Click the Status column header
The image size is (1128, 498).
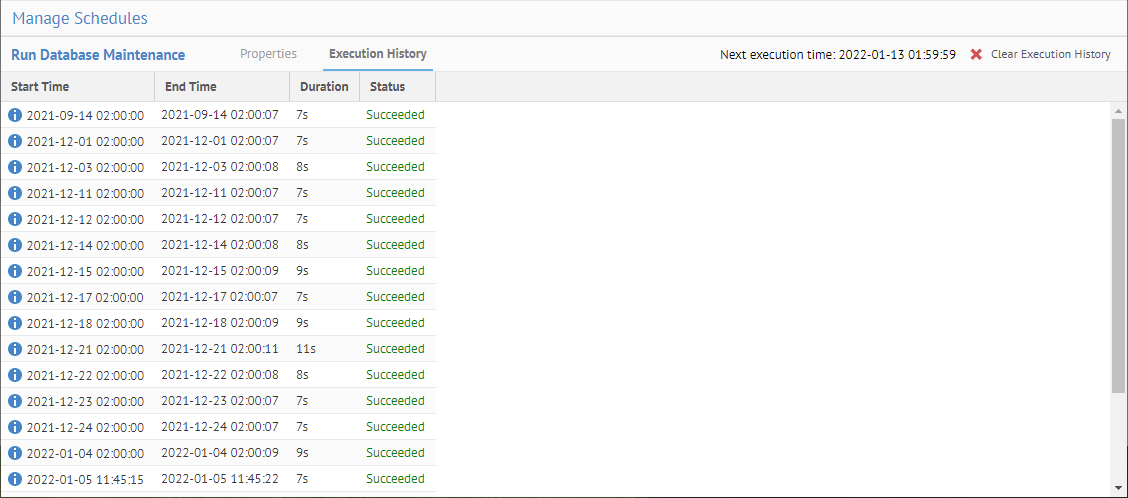point(387,87)
